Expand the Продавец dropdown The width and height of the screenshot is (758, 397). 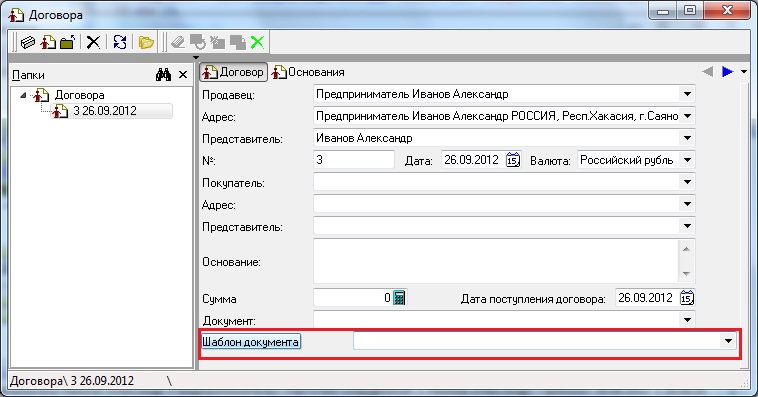(x=687, y=94)
